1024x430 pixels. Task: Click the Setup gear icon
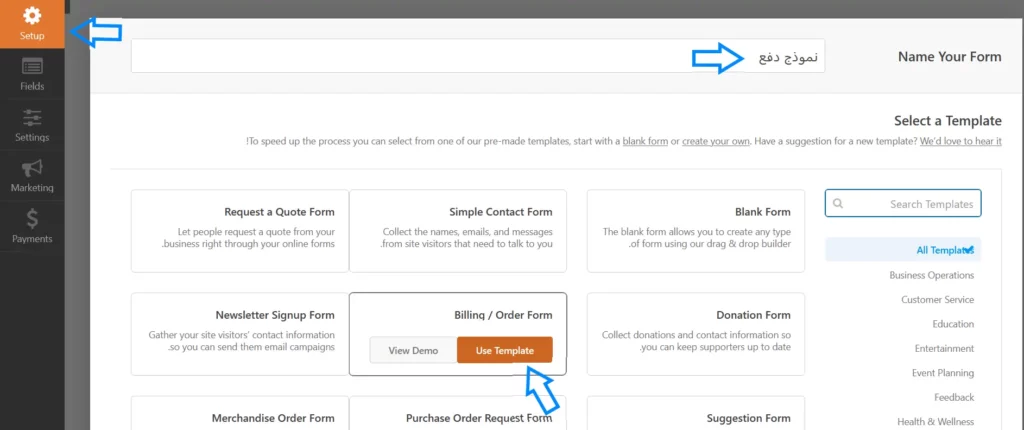pyautogui.click(x=32, y=16)
